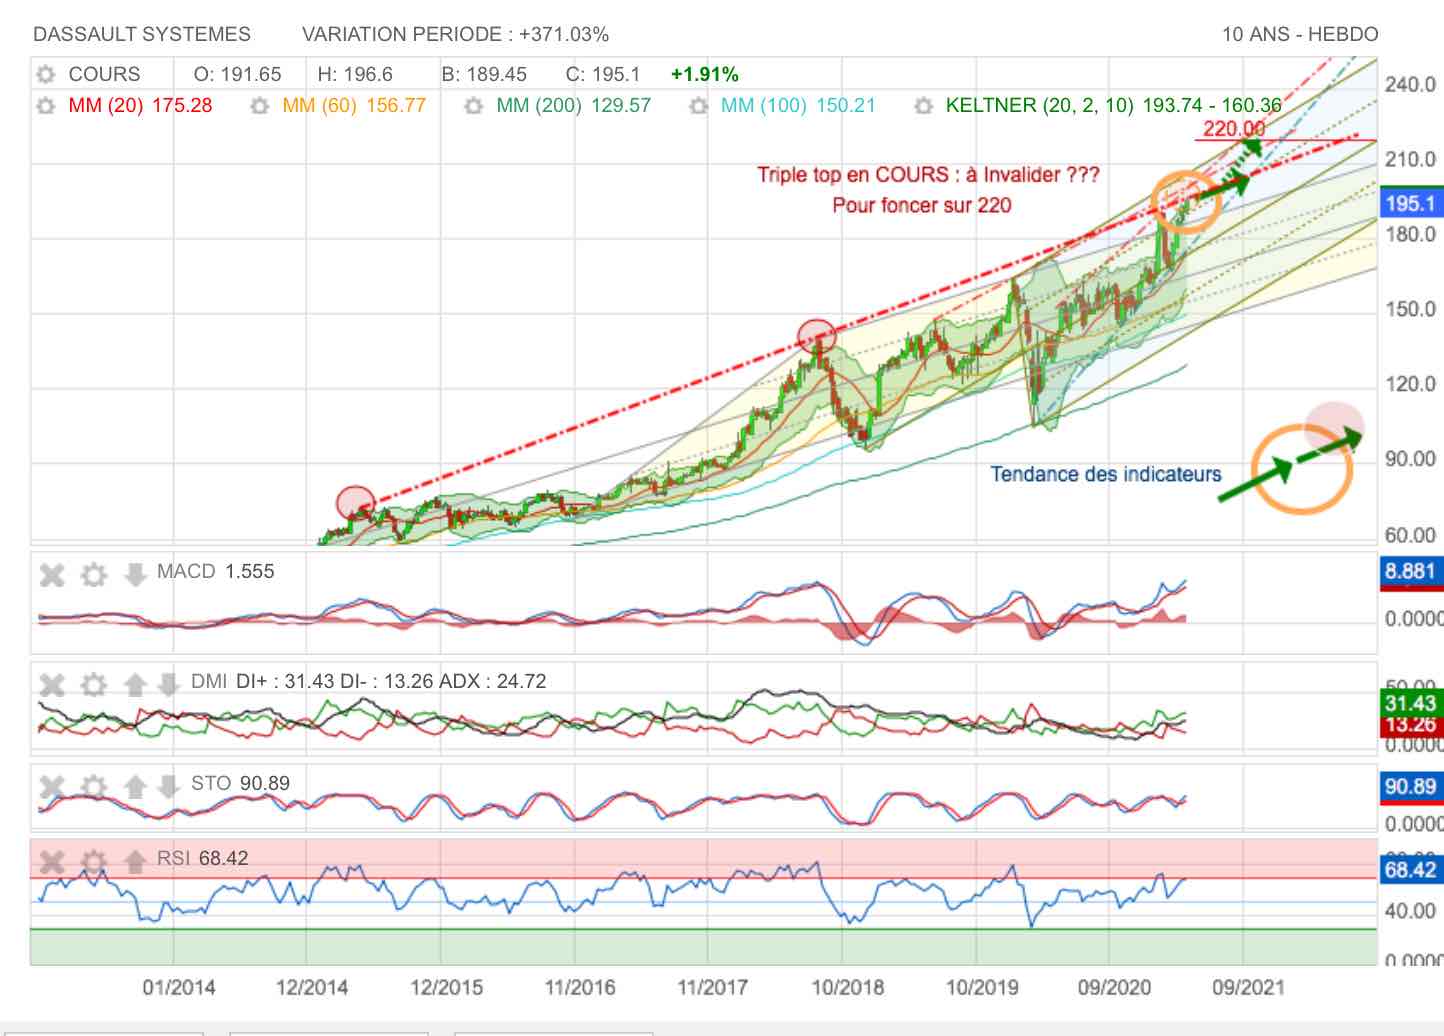Click the 10 ANS - HEBDO period label
The width and height of the screenshot is (1444, 1036).
[1300, 34]
